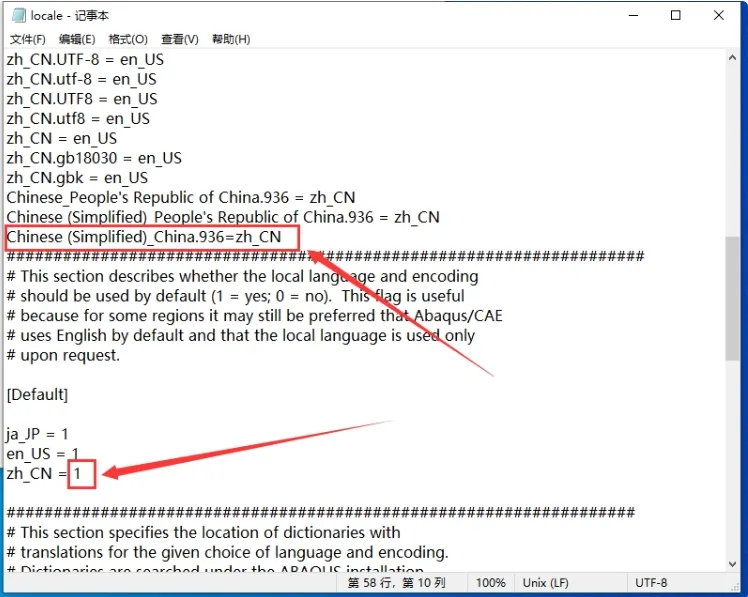This screenshot has height=597, width=748.
Task: Click Unix (LF) line ending indicator
Action: click(545, 583)
